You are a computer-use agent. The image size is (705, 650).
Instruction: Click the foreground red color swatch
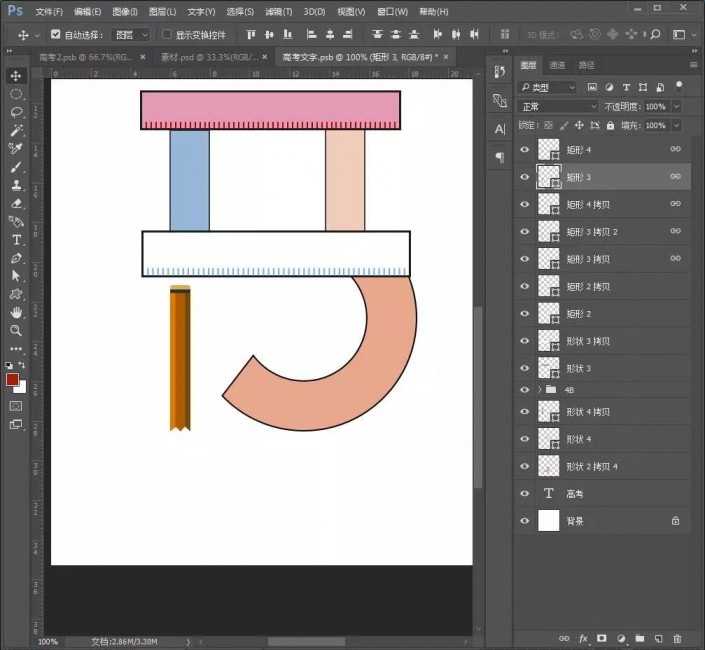[12, 379]
